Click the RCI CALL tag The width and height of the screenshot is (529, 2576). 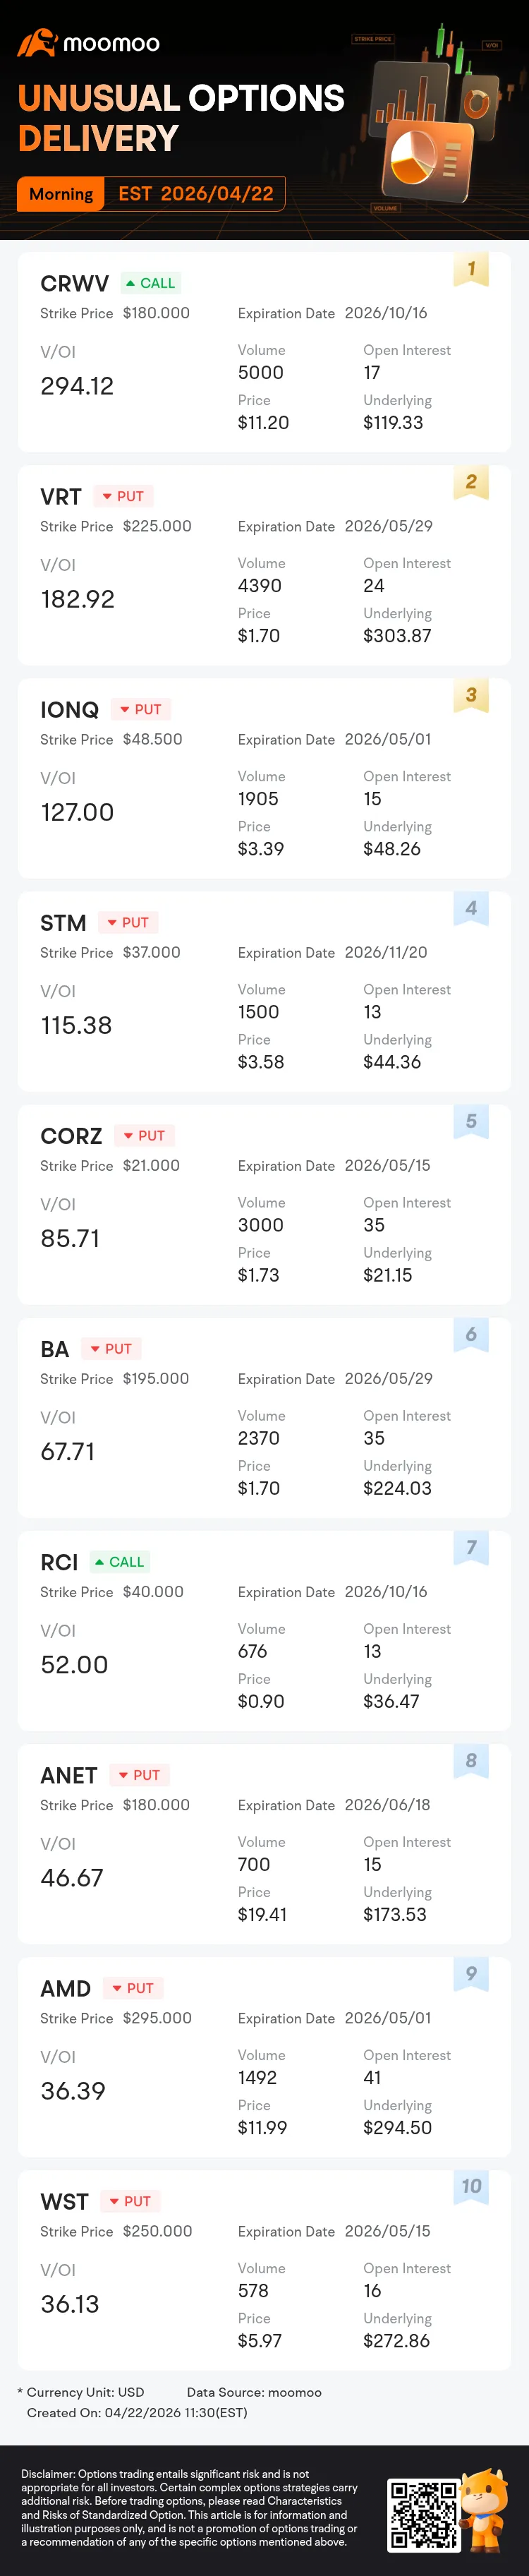click(x=120, y=1562)
